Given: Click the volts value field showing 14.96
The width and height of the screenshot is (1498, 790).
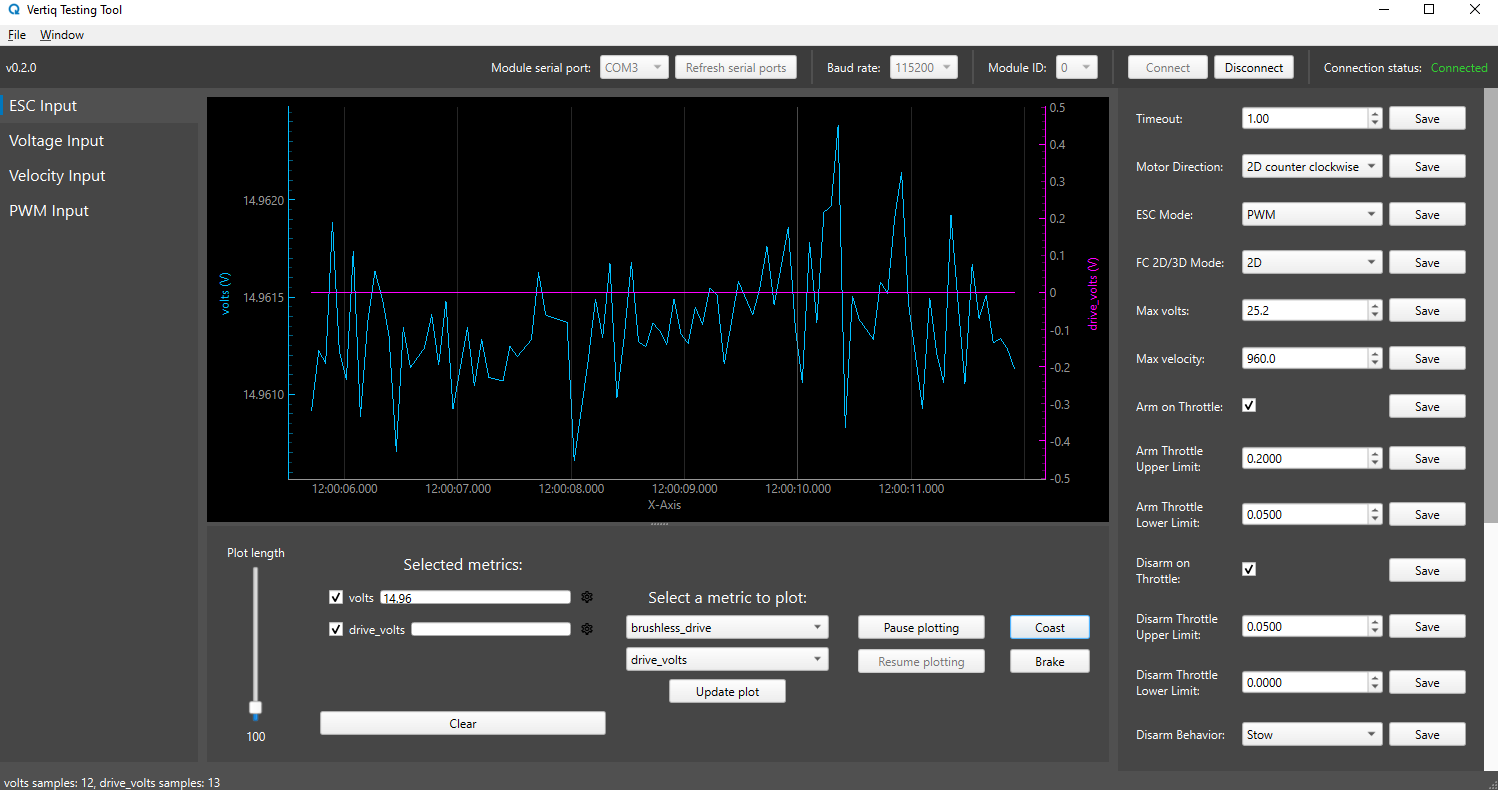Looking at the screenshot, I should pos(476,598).
